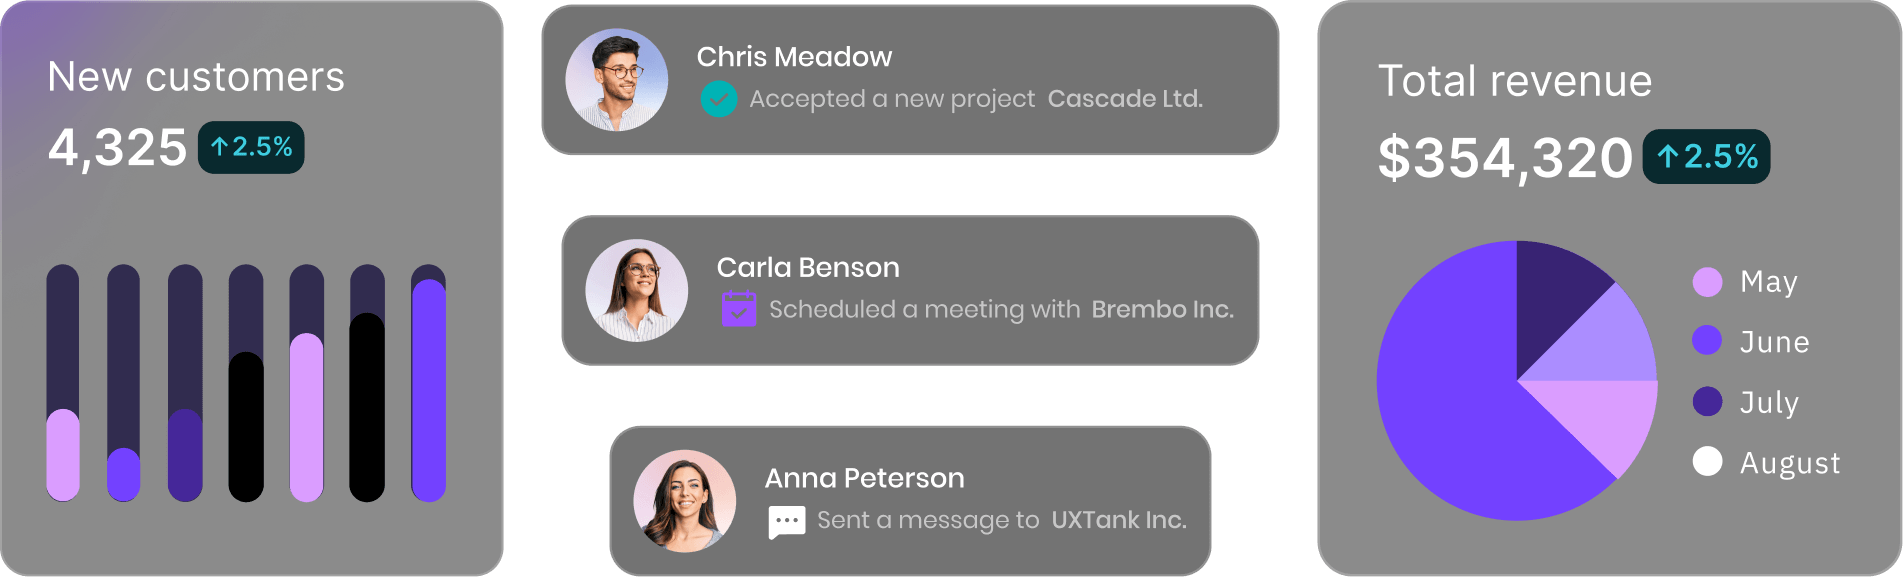1903x577 pixels.
Task: Click the May legend color dot
Action: point(1707,282)
